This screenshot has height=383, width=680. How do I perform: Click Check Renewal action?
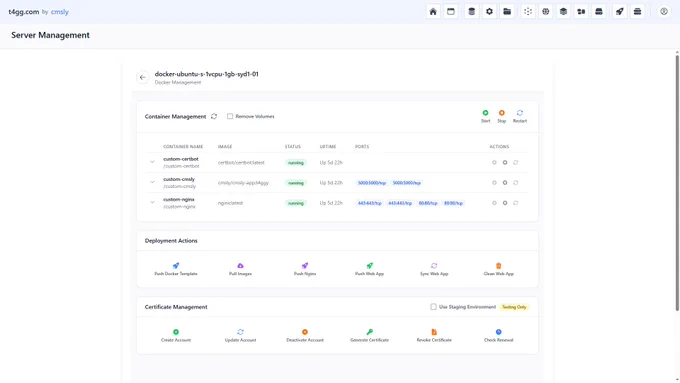click(x=499, y=335)
